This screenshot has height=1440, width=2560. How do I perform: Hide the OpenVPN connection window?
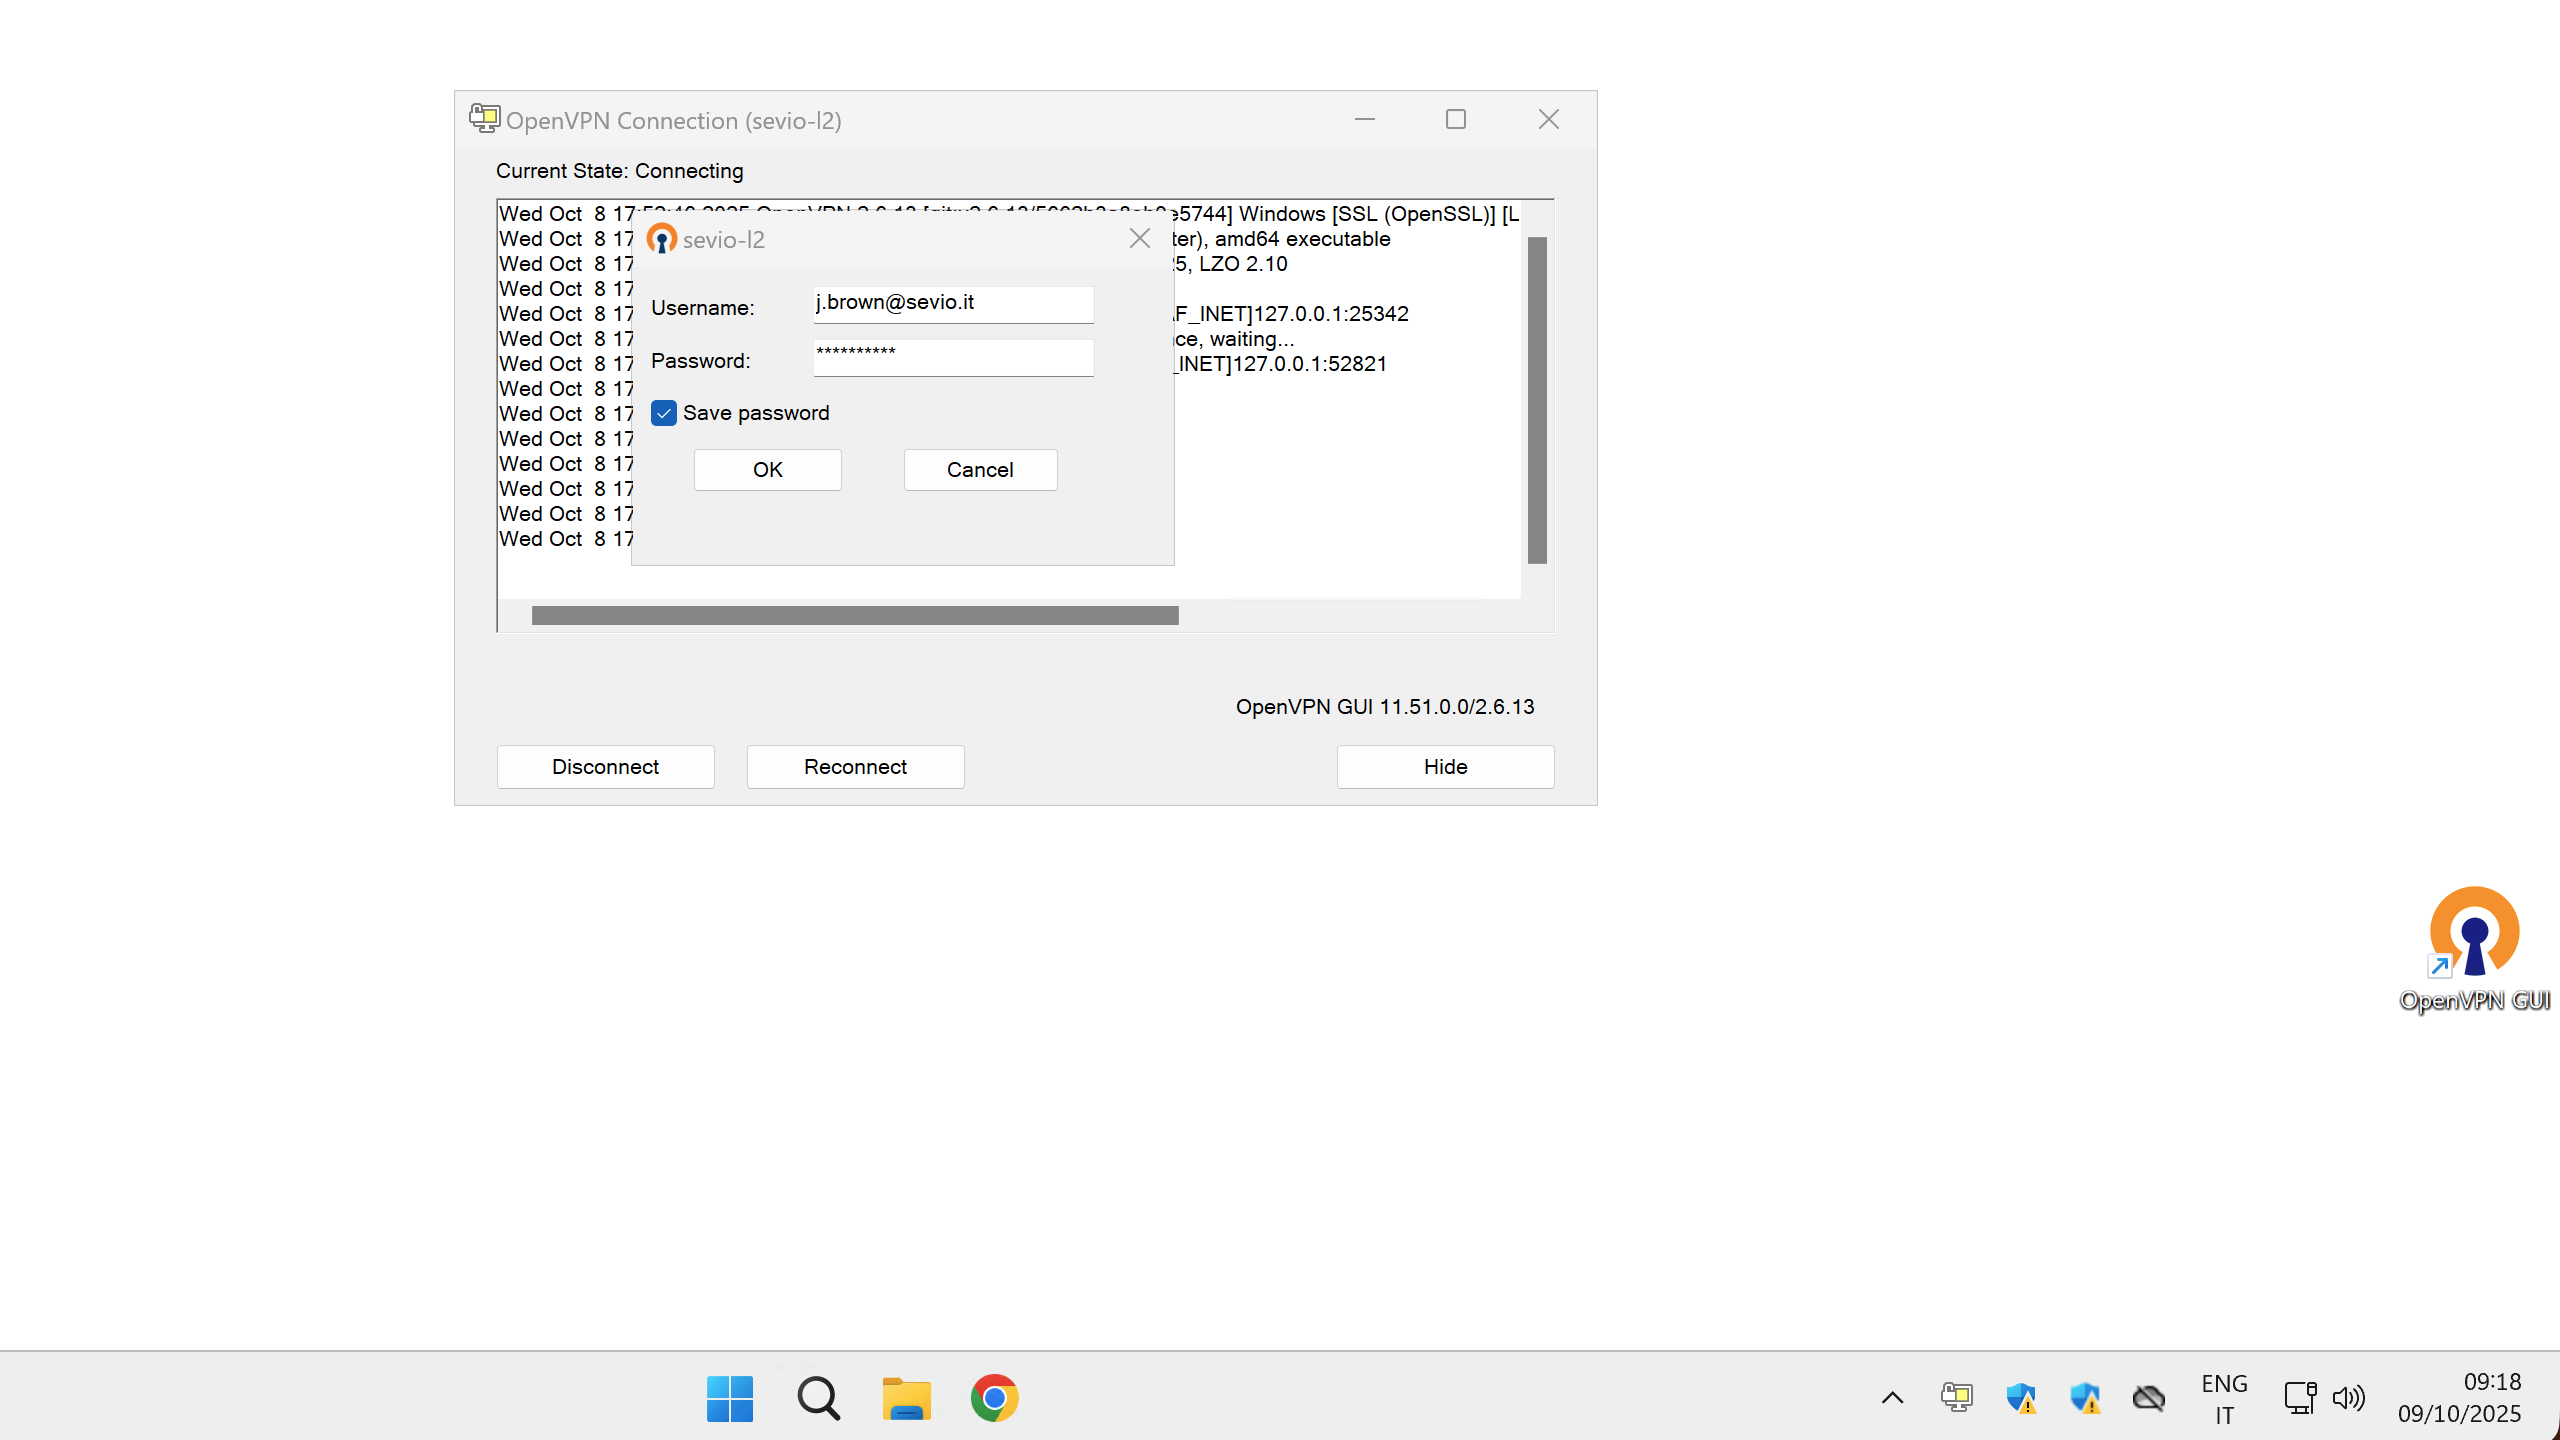tap(1445, 767)
